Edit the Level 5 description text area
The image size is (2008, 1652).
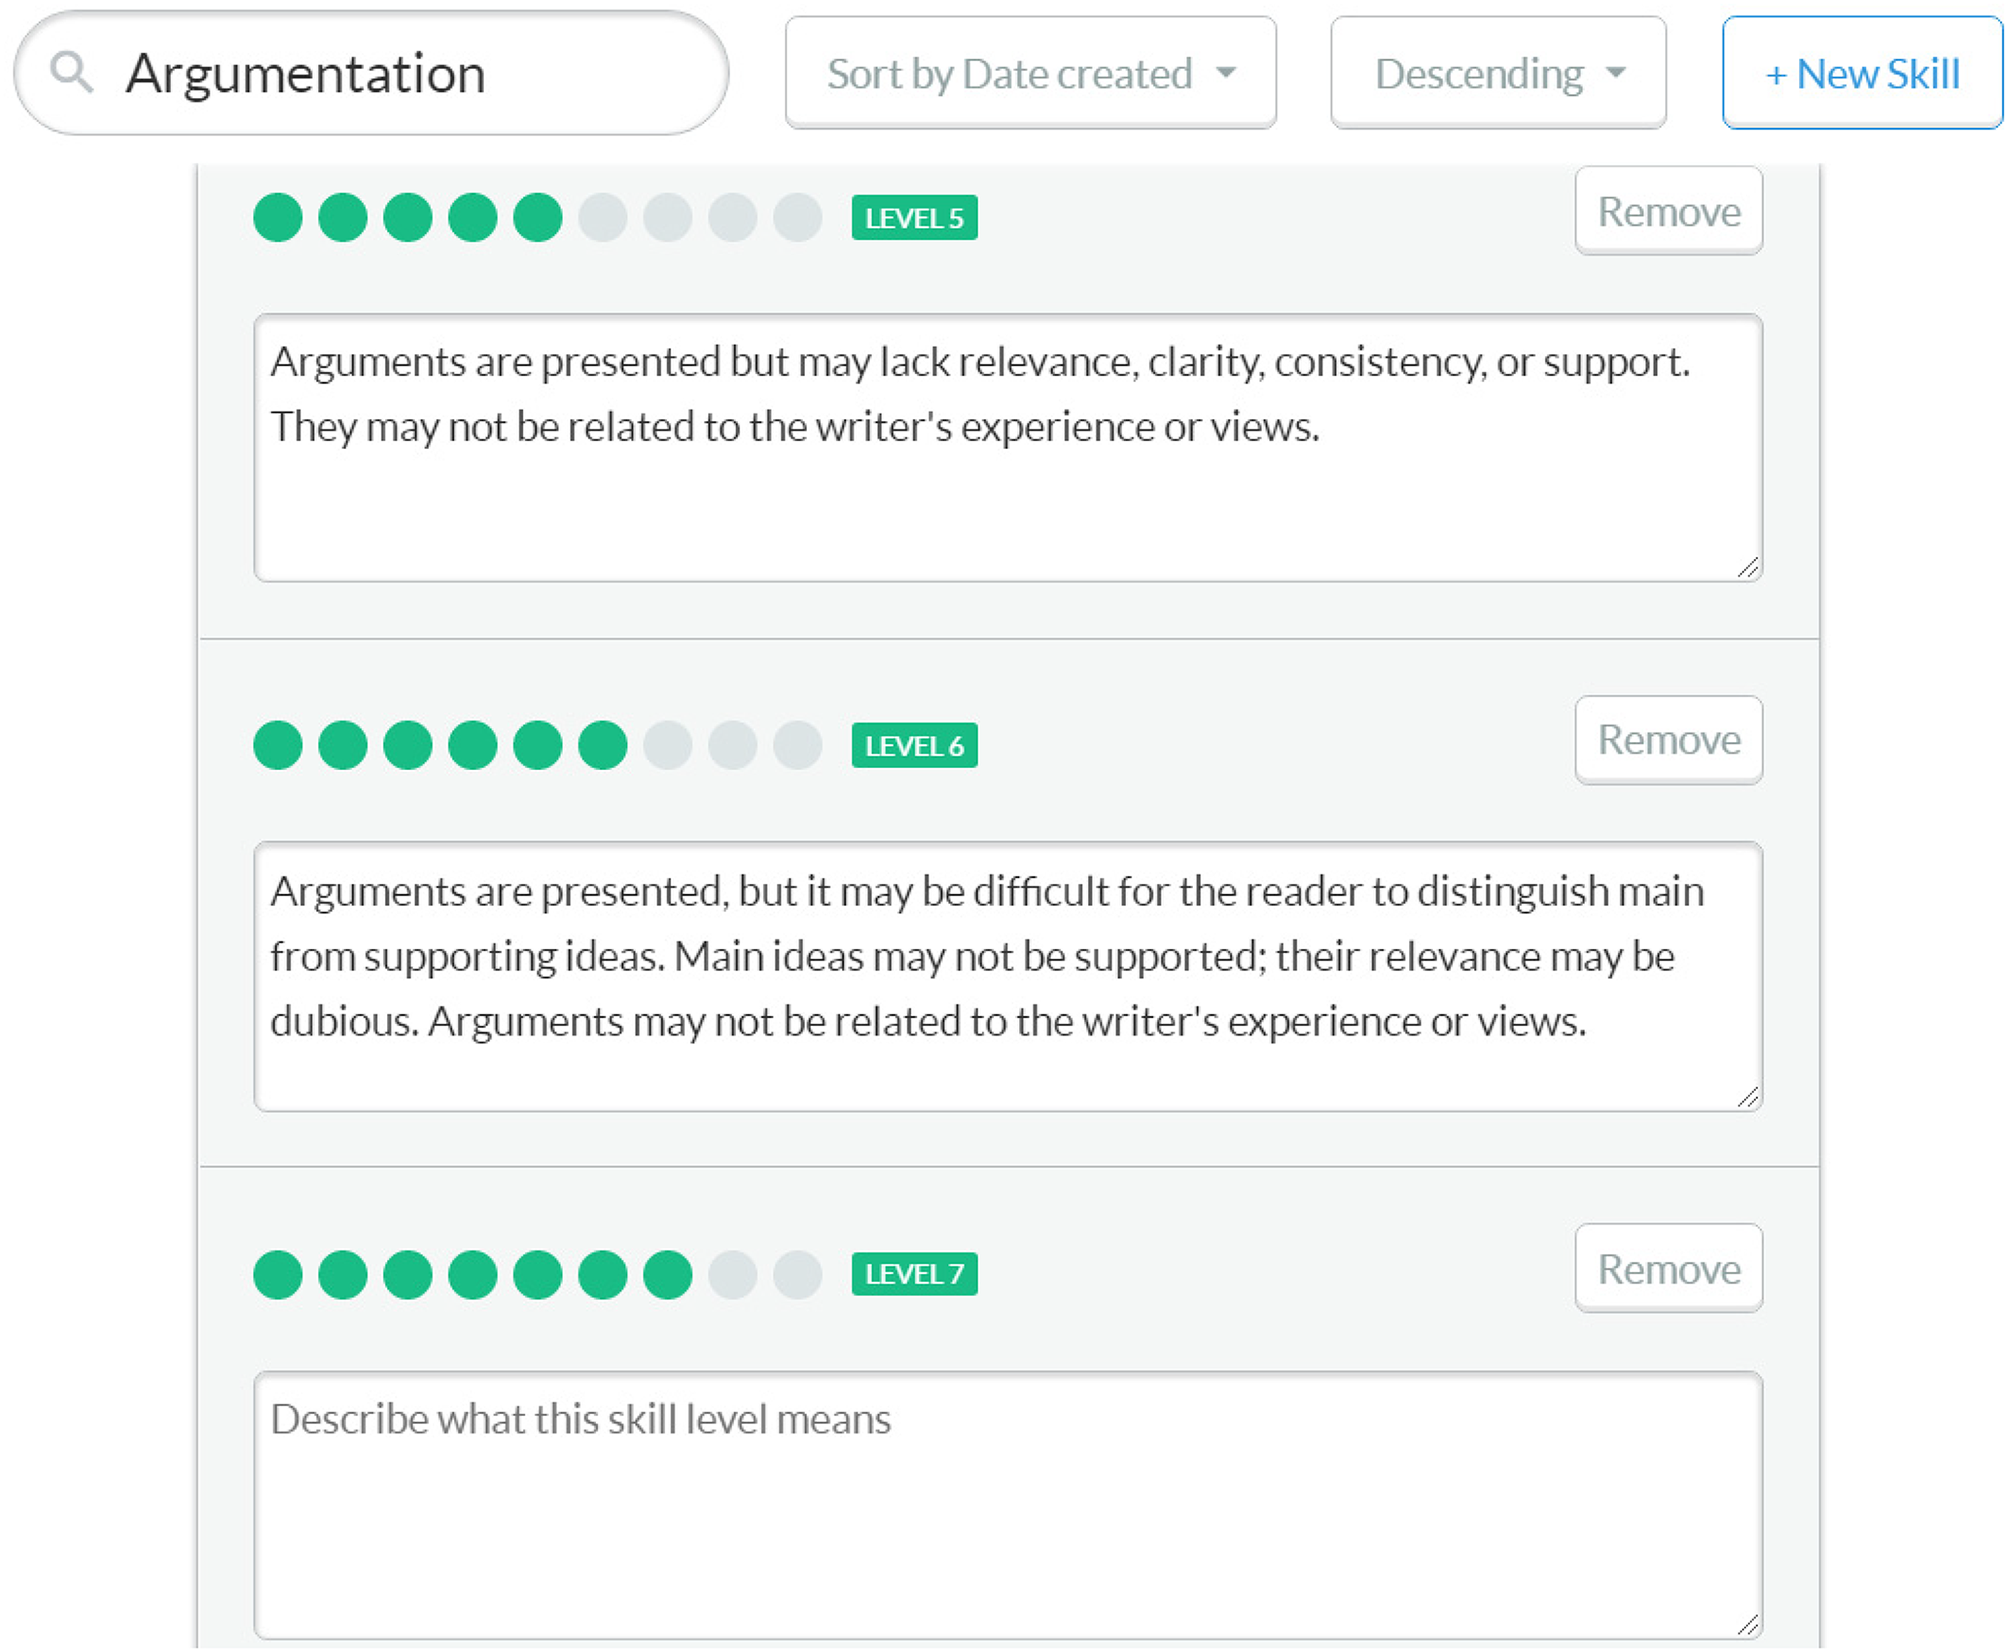1008,448
